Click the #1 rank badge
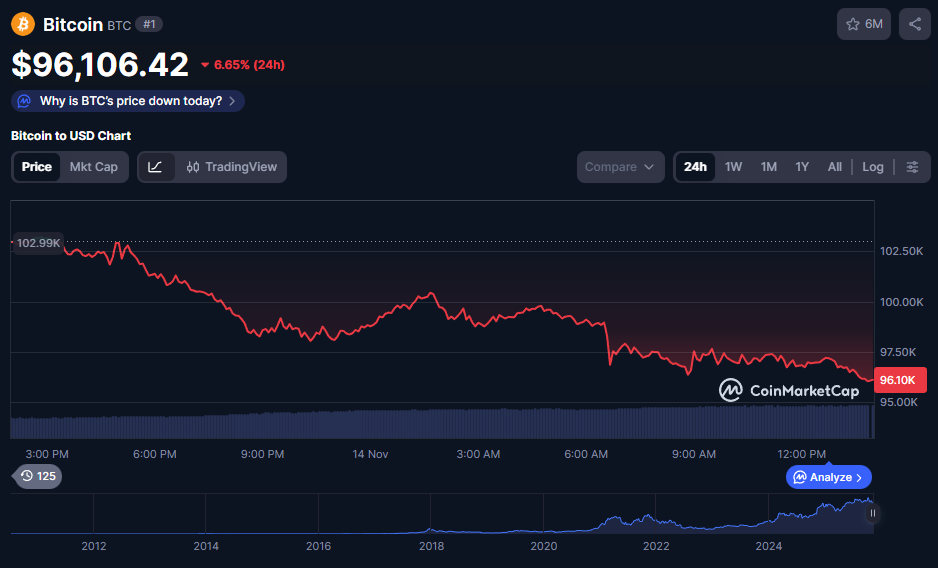Viewport: 938px width, 568px height. point(149,25)
